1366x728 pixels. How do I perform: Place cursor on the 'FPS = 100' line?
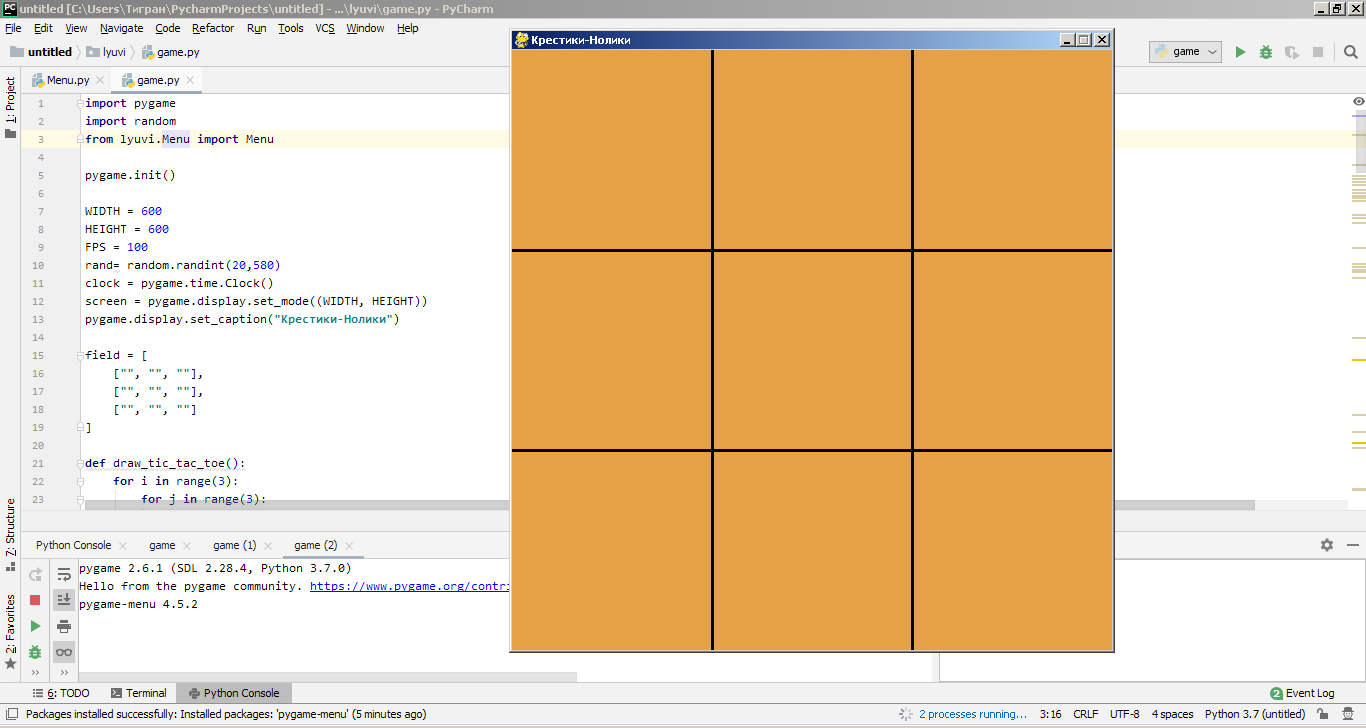[116, 247]
